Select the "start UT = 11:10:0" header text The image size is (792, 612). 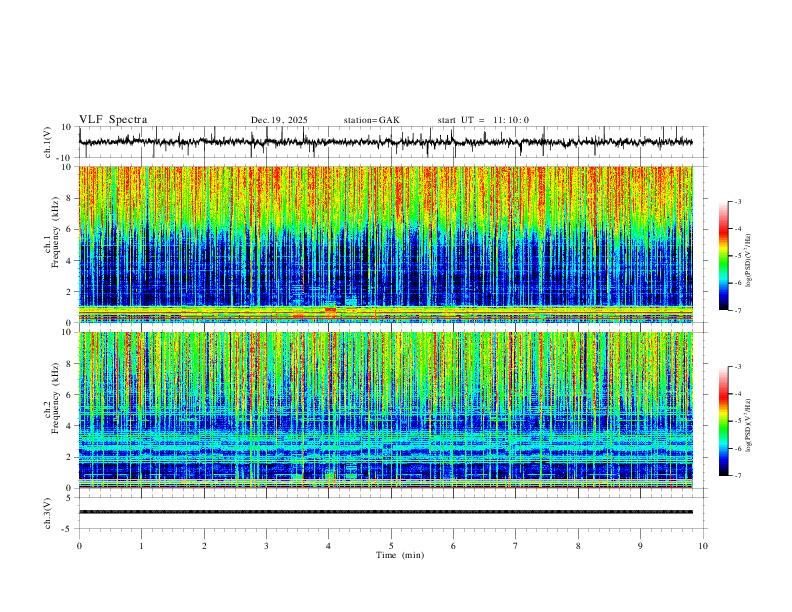coord(483,120)
